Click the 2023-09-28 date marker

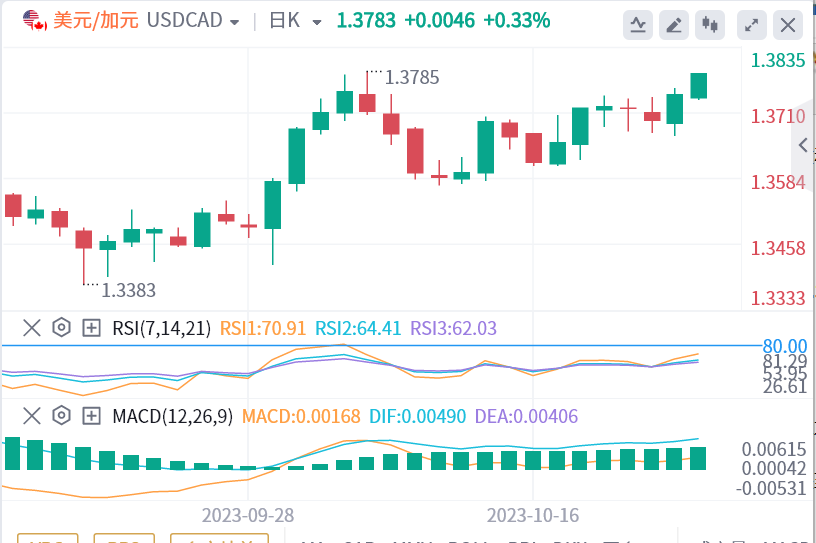tap(247, 515)
